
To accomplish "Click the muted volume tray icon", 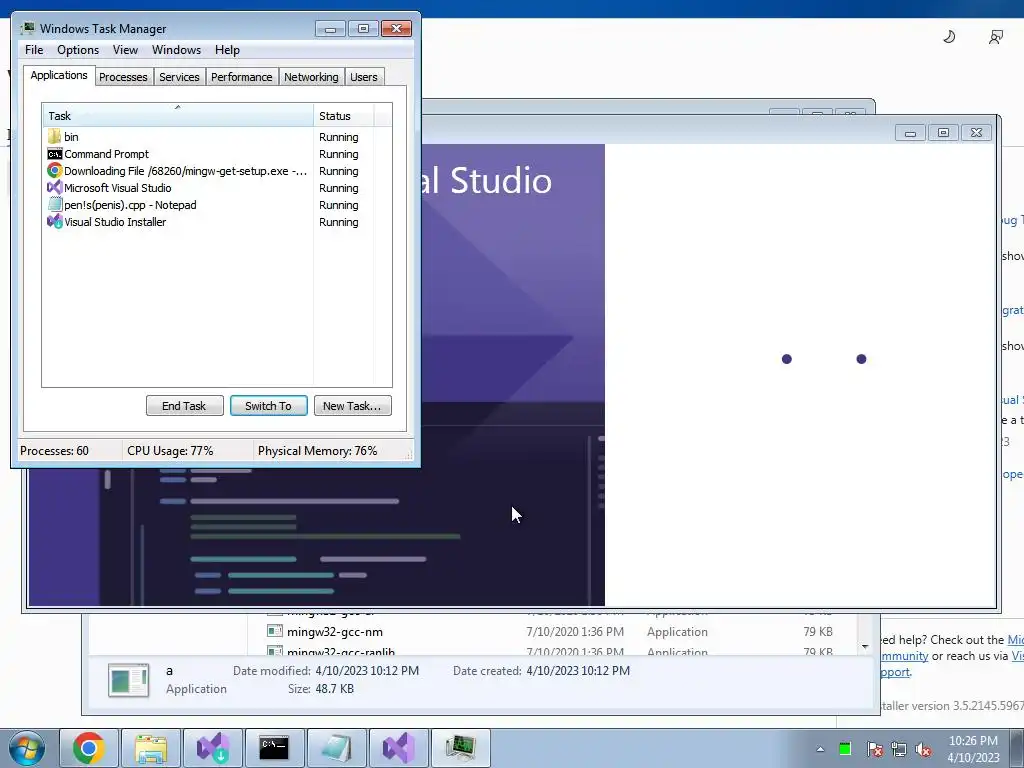I will coord(923,750).
